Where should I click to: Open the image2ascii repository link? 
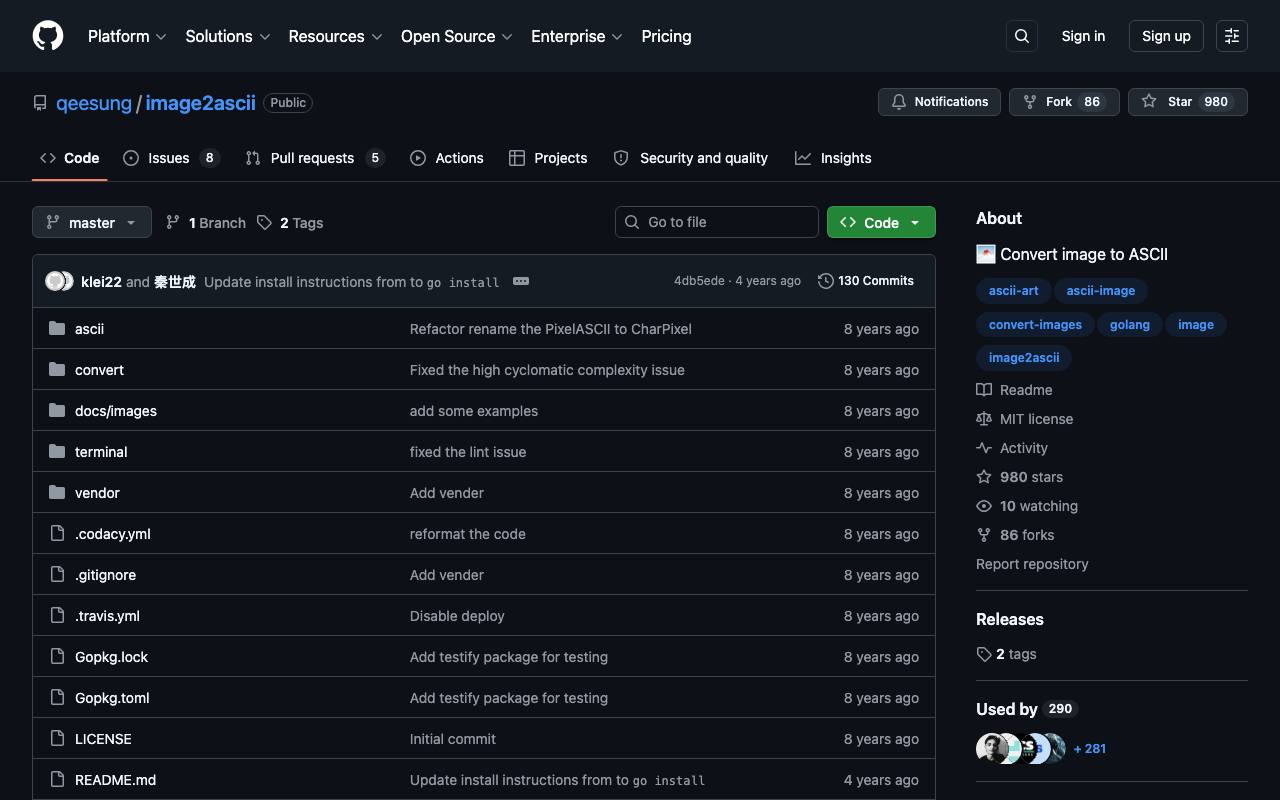[200, 103]
